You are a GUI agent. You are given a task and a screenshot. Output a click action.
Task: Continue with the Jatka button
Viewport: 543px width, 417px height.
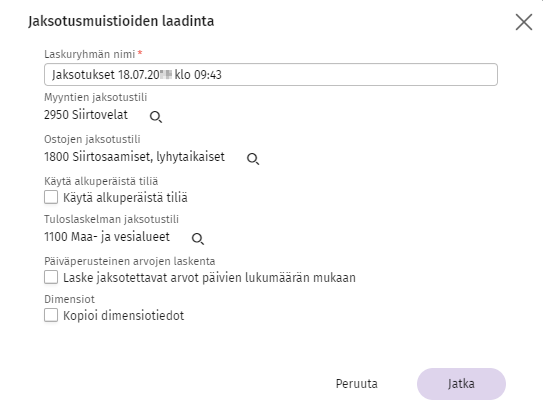[x=461, y=384]
